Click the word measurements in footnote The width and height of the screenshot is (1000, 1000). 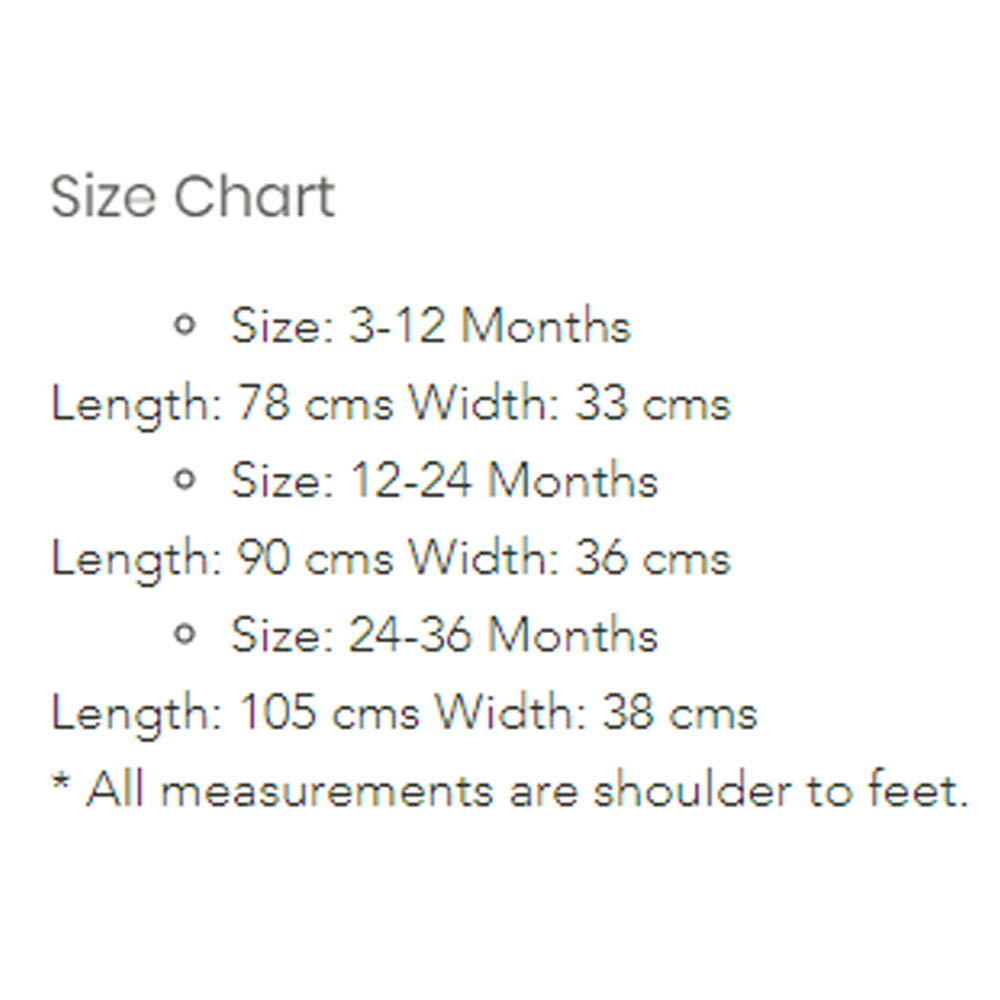[327, 792]
